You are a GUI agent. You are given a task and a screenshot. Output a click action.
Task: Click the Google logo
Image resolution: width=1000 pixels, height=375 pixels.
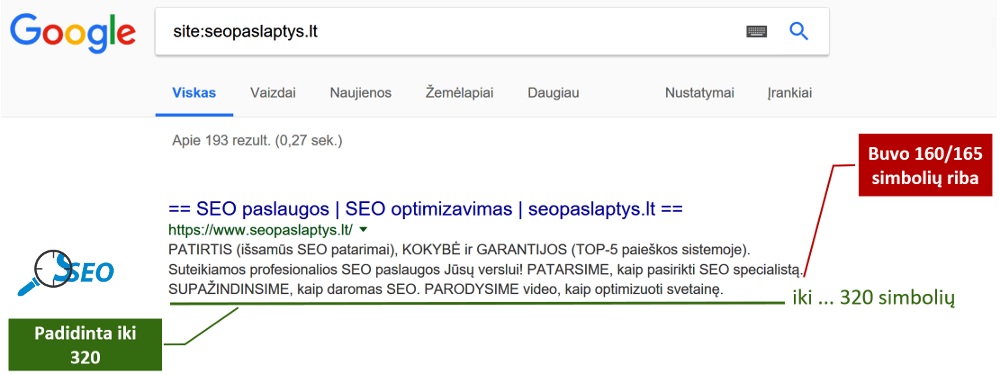(73, 33)
